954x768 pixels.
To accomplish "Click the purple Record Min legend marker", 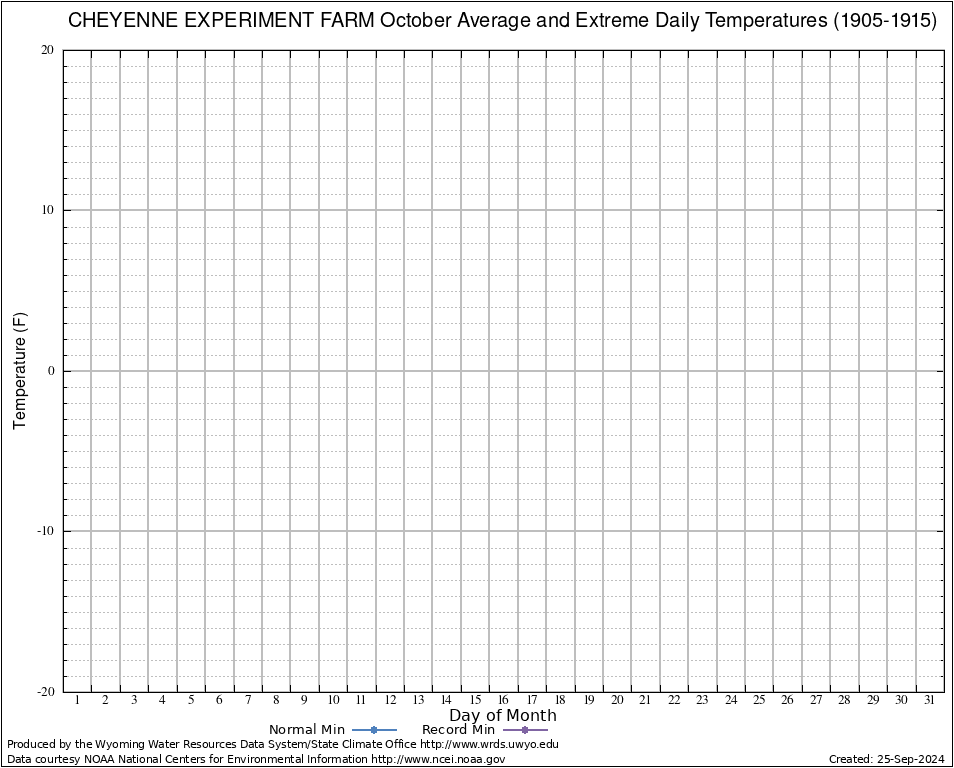I will (x=525, y=730).
